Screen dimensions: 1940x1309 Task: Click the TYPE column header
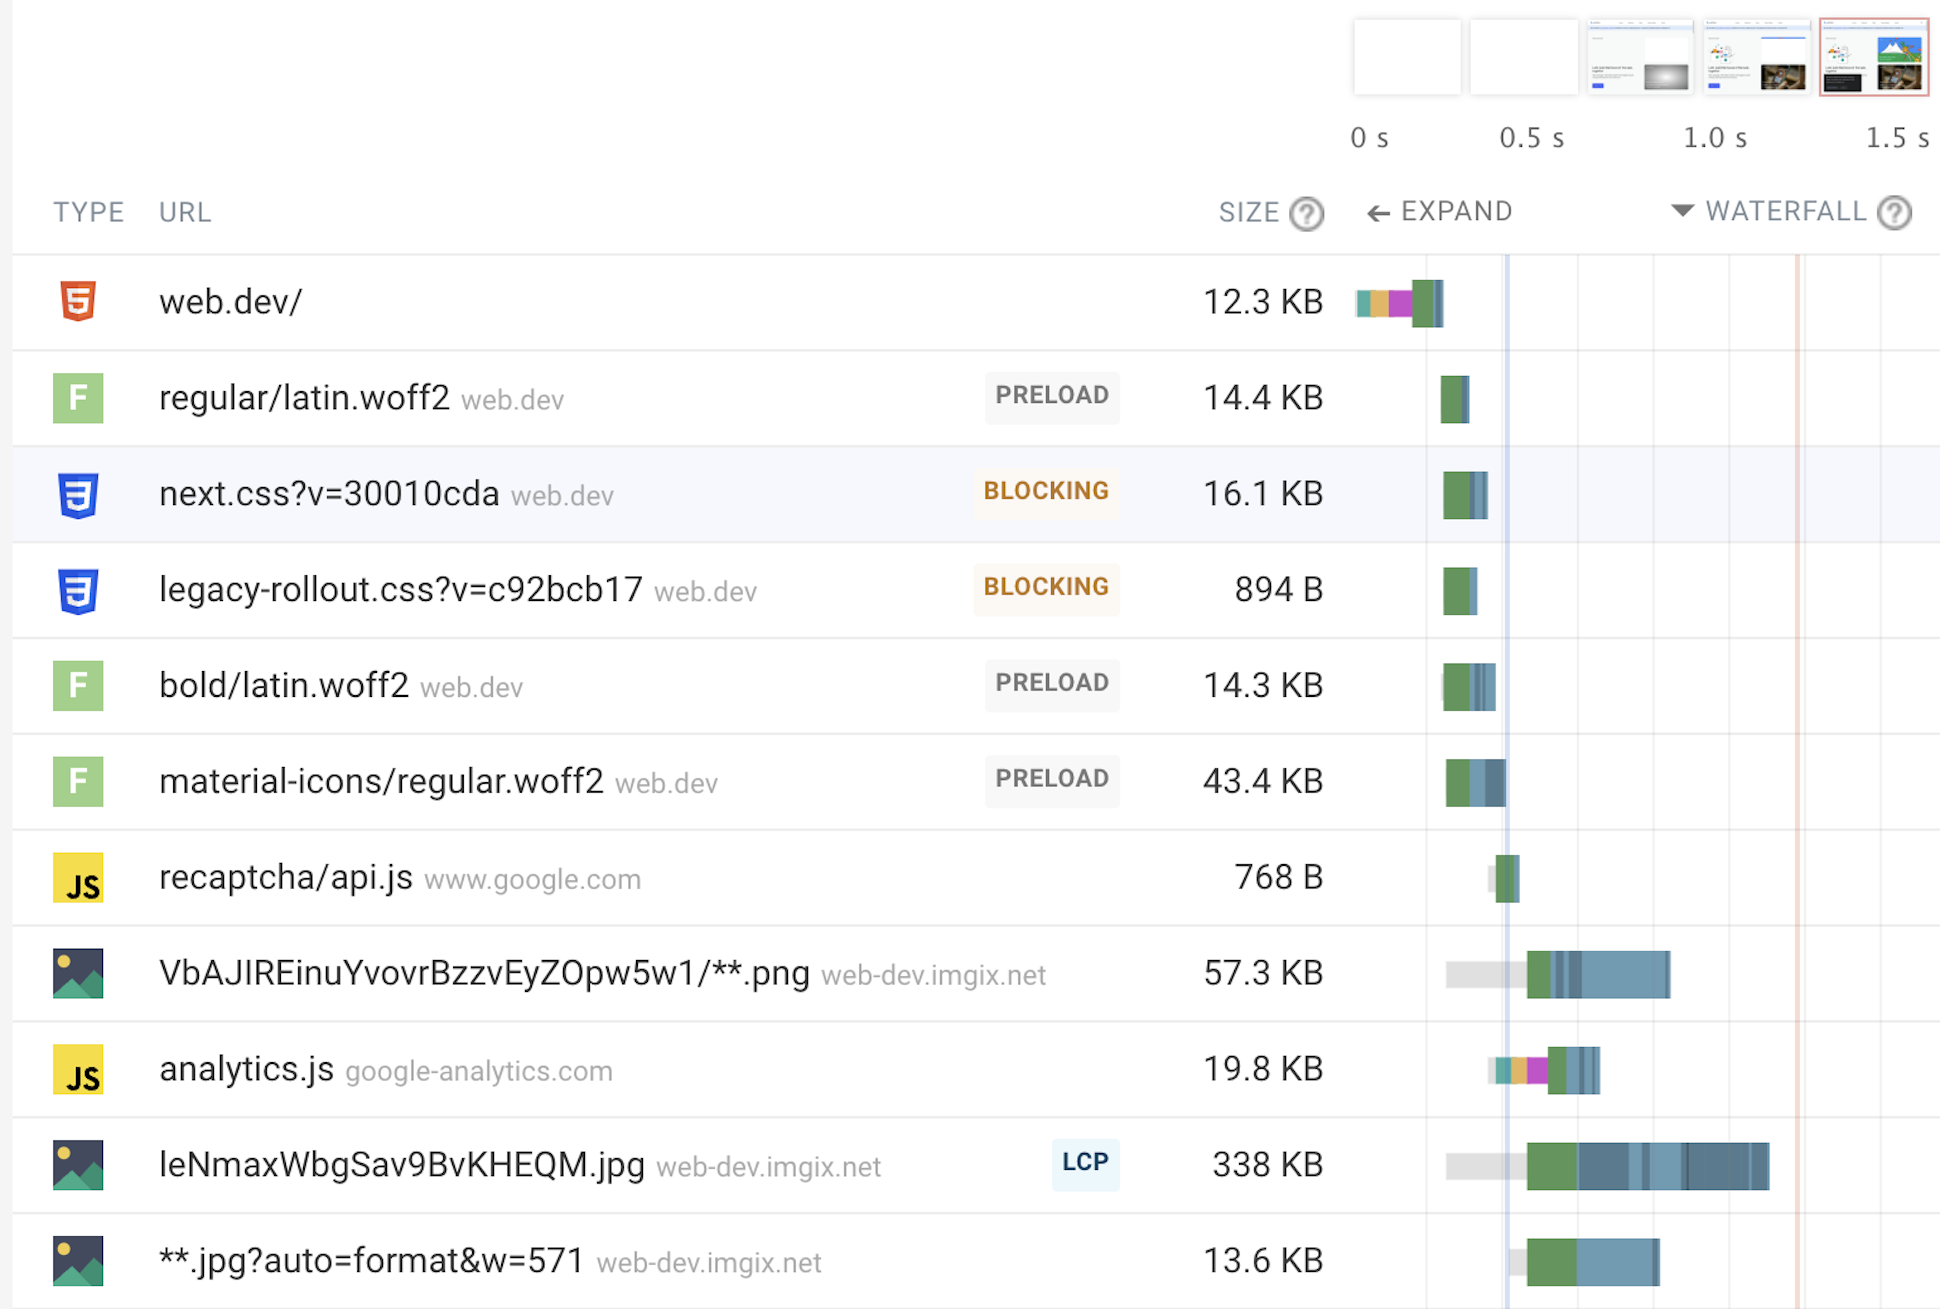(89, 212)
